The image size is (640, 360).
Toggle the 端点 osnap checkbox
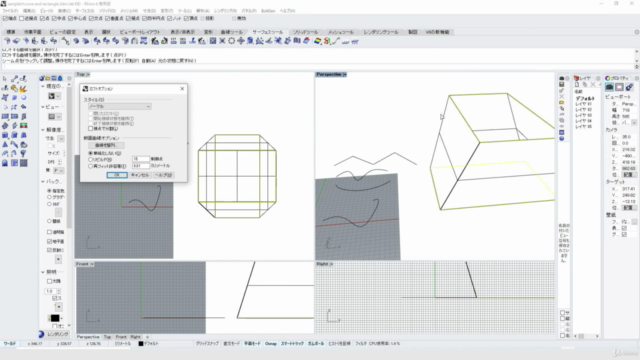5,18
